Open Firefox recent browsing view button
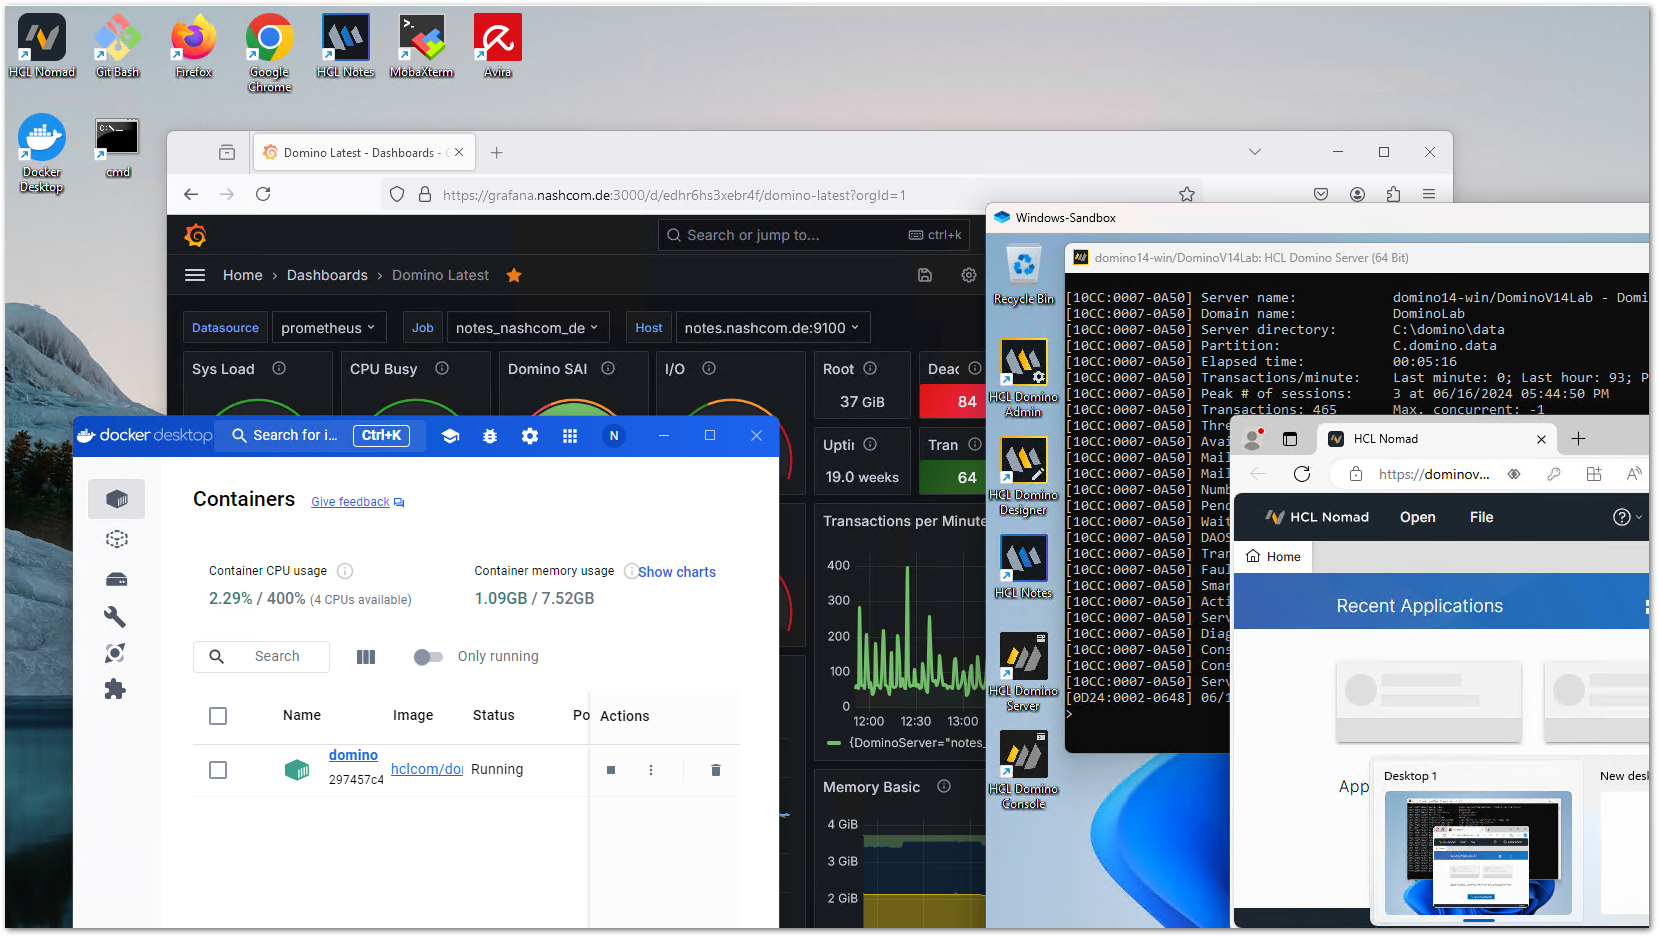The height and width of the screenshot is (937, 1658). pyautogui.click(x=227, y=152)
